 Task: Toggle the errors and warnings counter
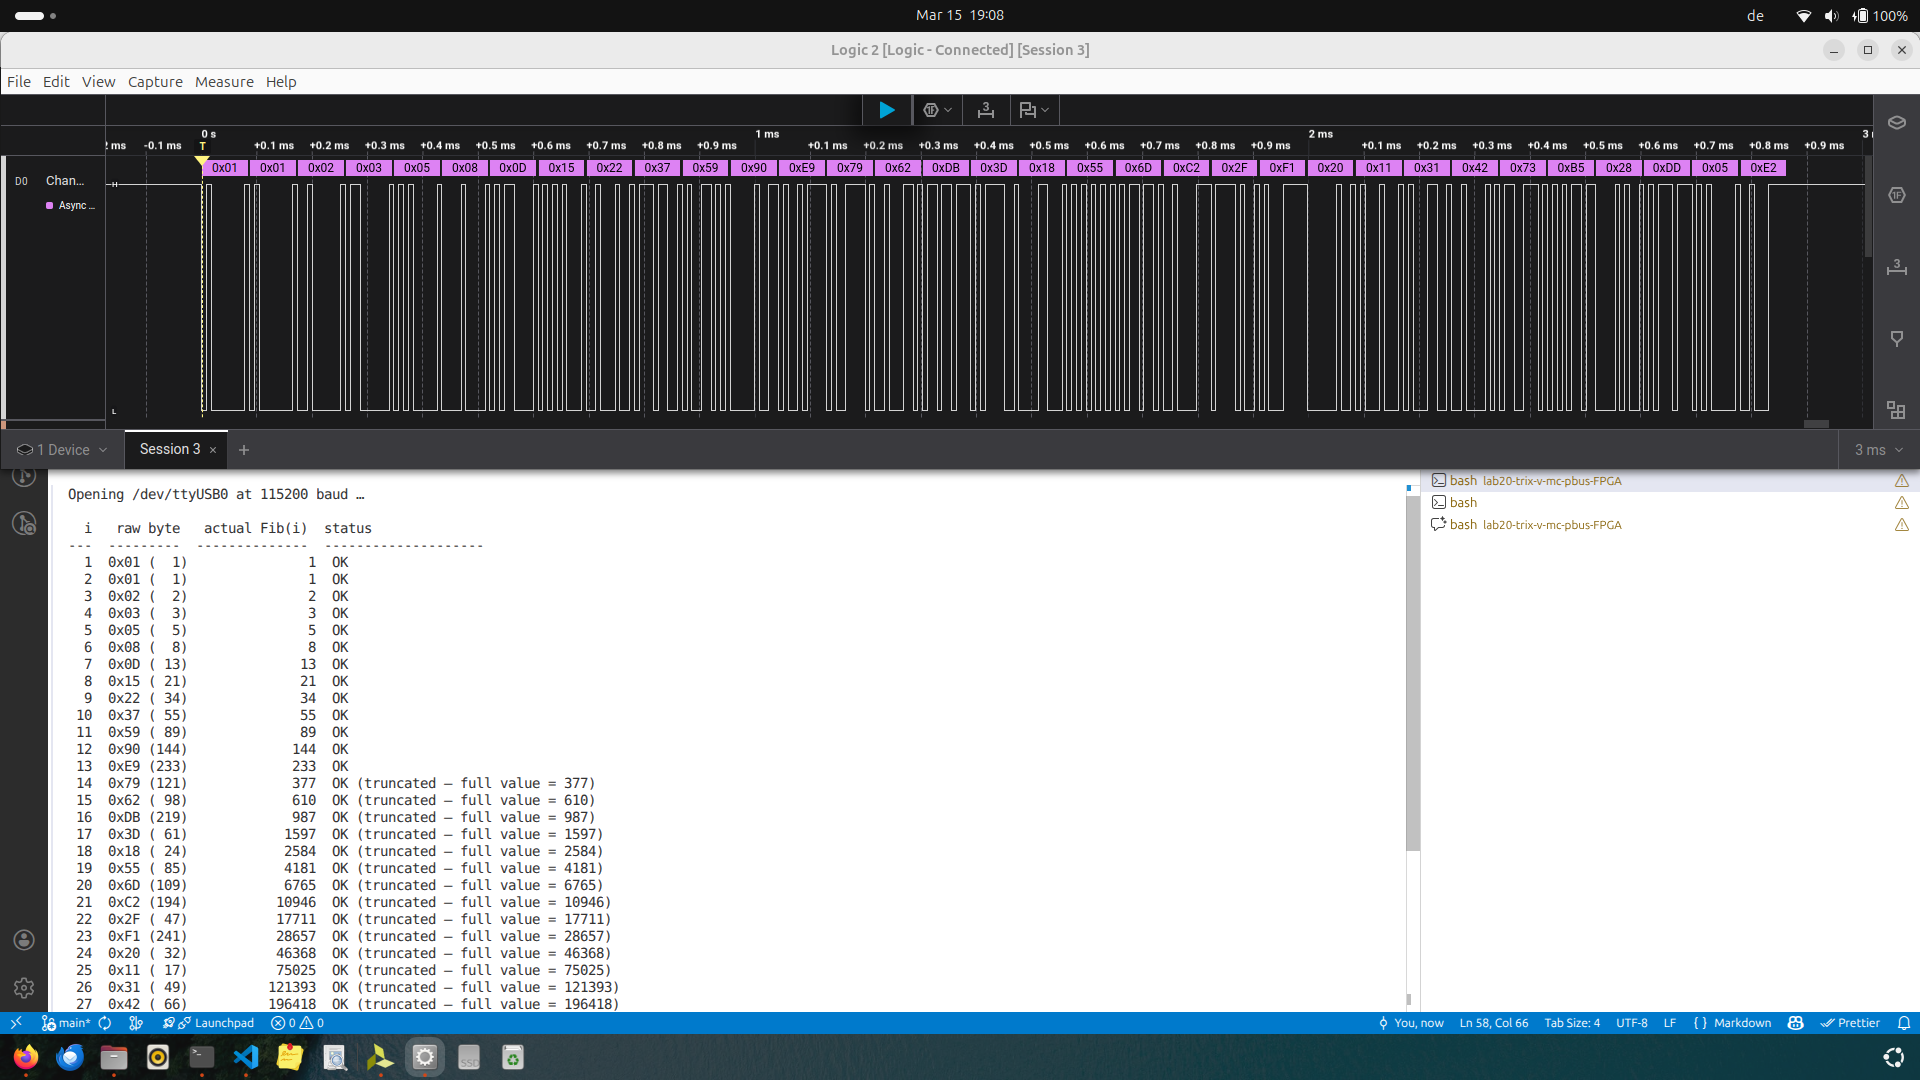[296, 1023]
